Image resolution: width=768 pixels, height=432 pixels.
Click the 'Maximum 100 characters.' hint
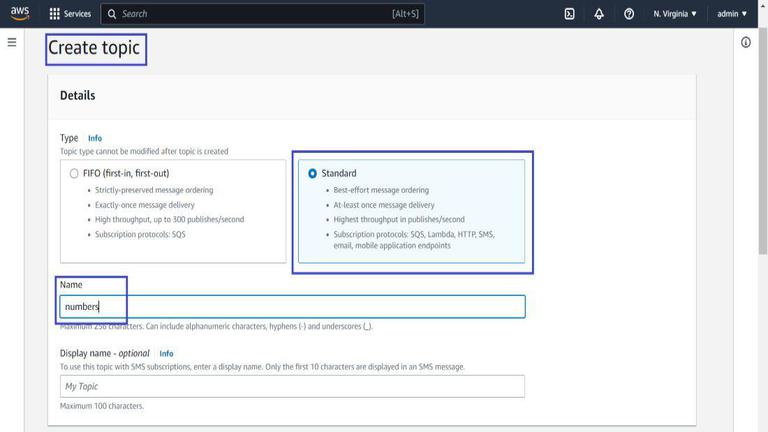click(102, 406)
